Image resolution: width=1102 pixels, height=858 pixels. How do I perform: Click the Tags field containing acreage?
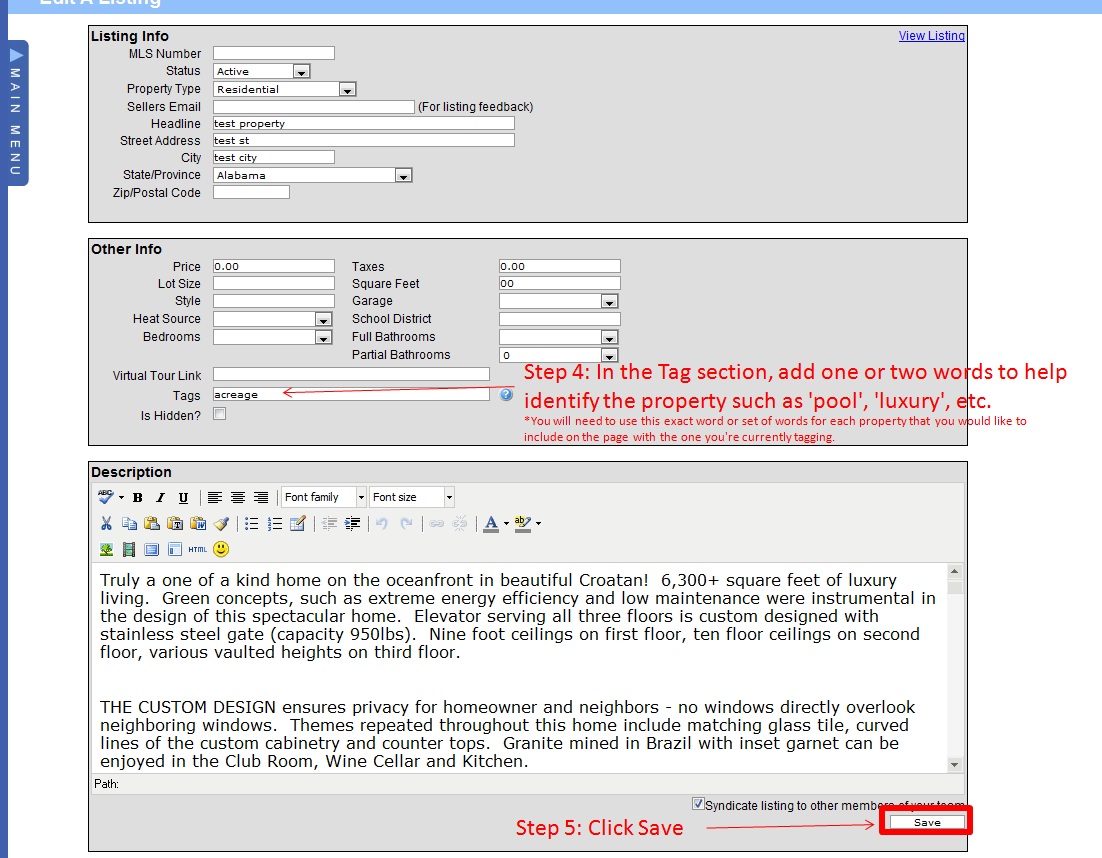(351, 395)
